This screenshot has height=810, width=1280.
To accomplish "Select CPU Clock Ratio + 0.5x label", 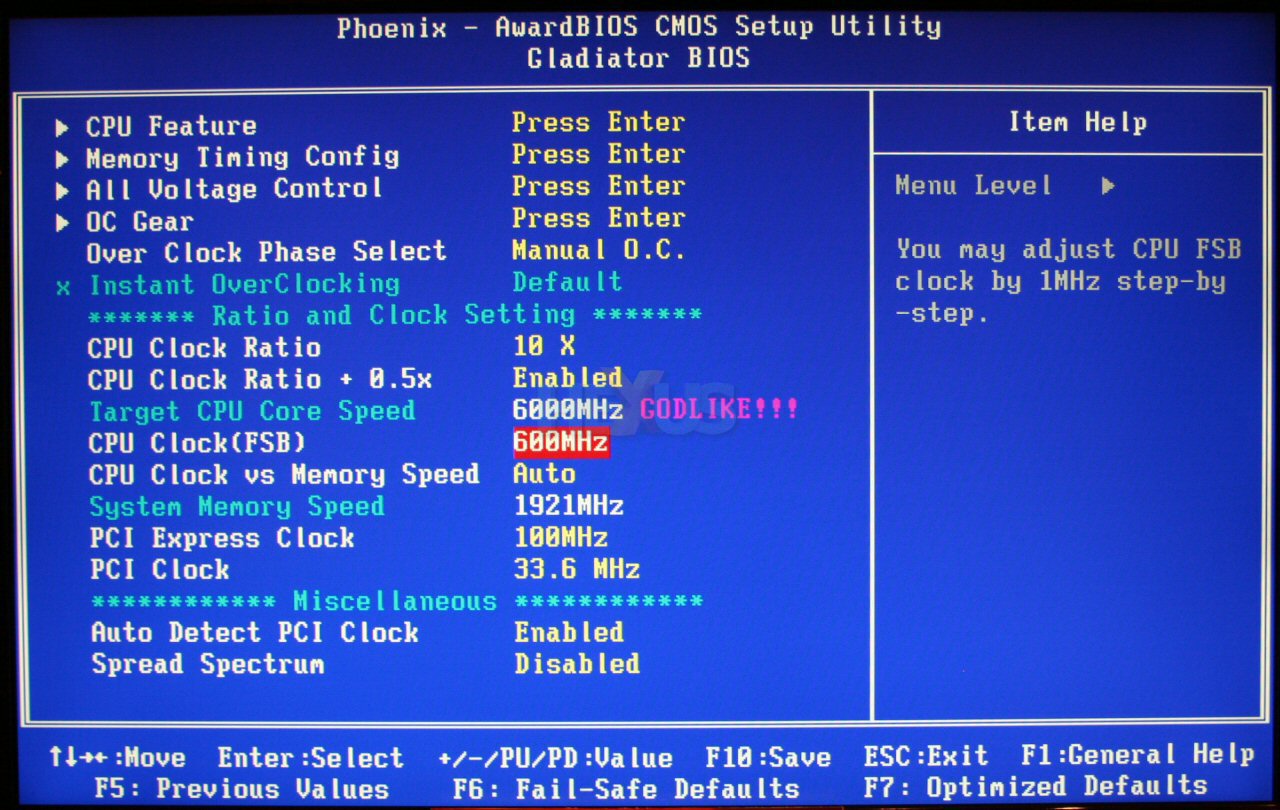I will point(260,380).
